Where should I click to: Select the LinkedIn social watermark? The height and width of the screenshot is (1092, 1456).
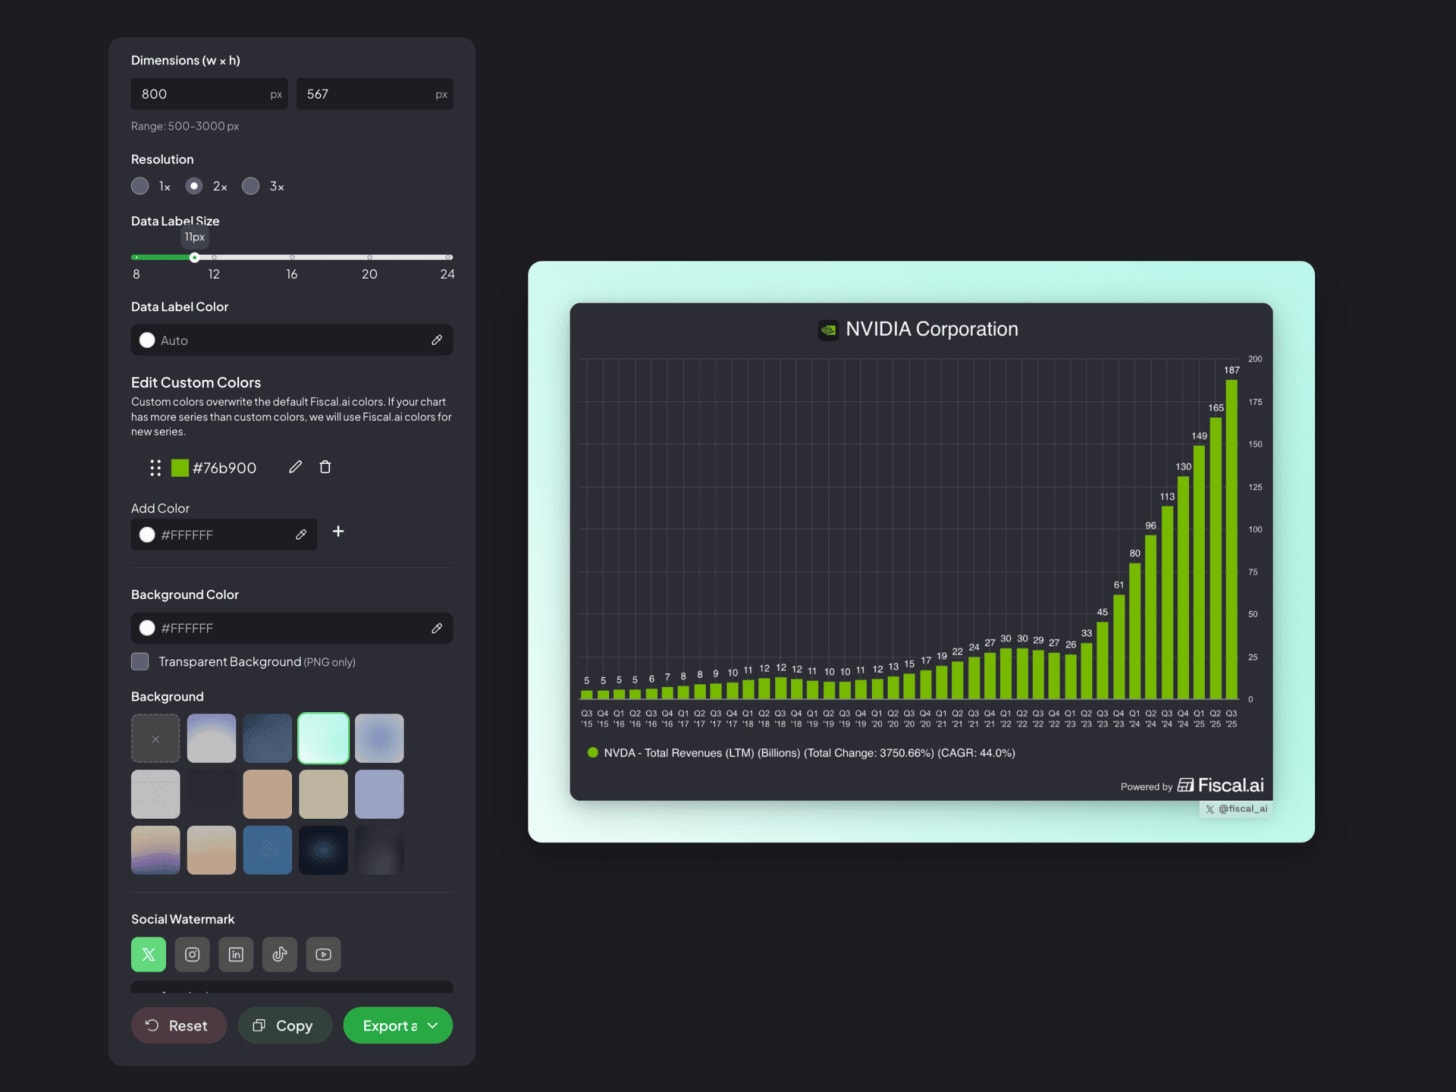236,954
